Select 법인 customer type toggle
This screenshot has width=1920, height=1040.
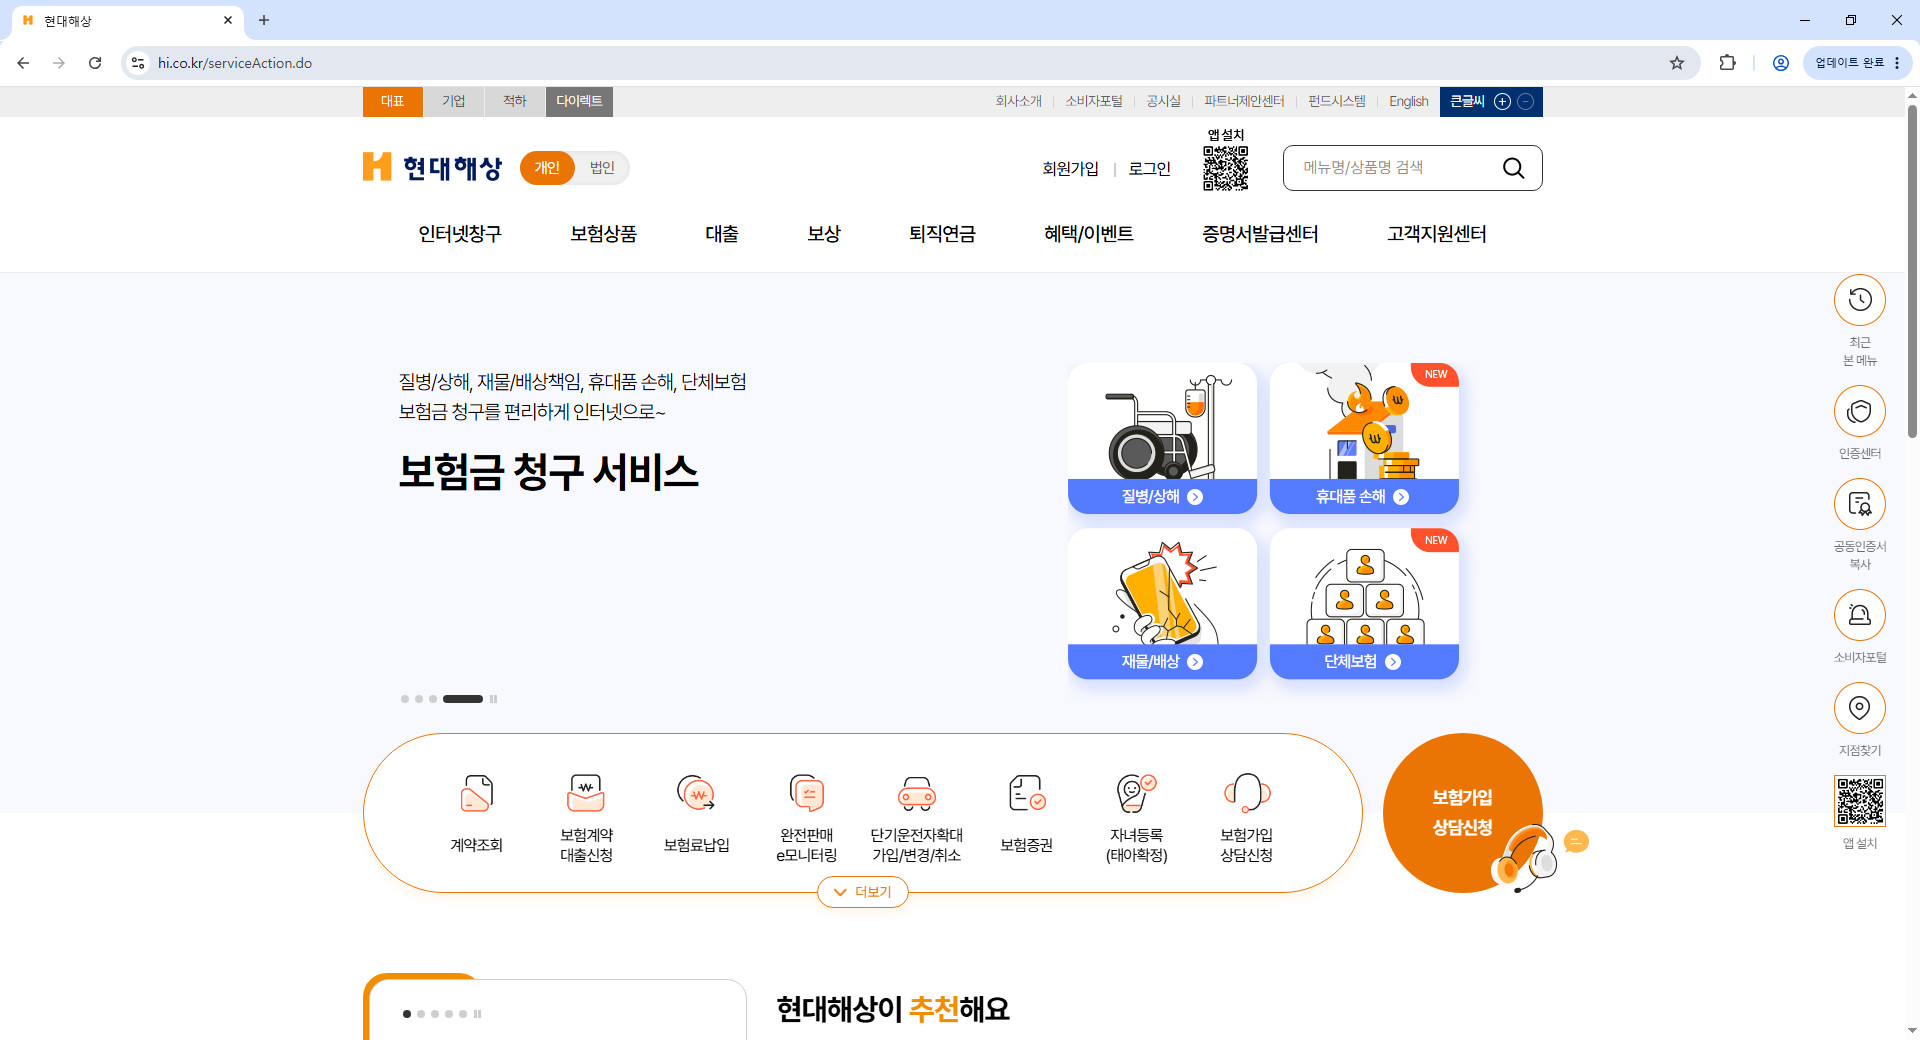click(602, 168)
